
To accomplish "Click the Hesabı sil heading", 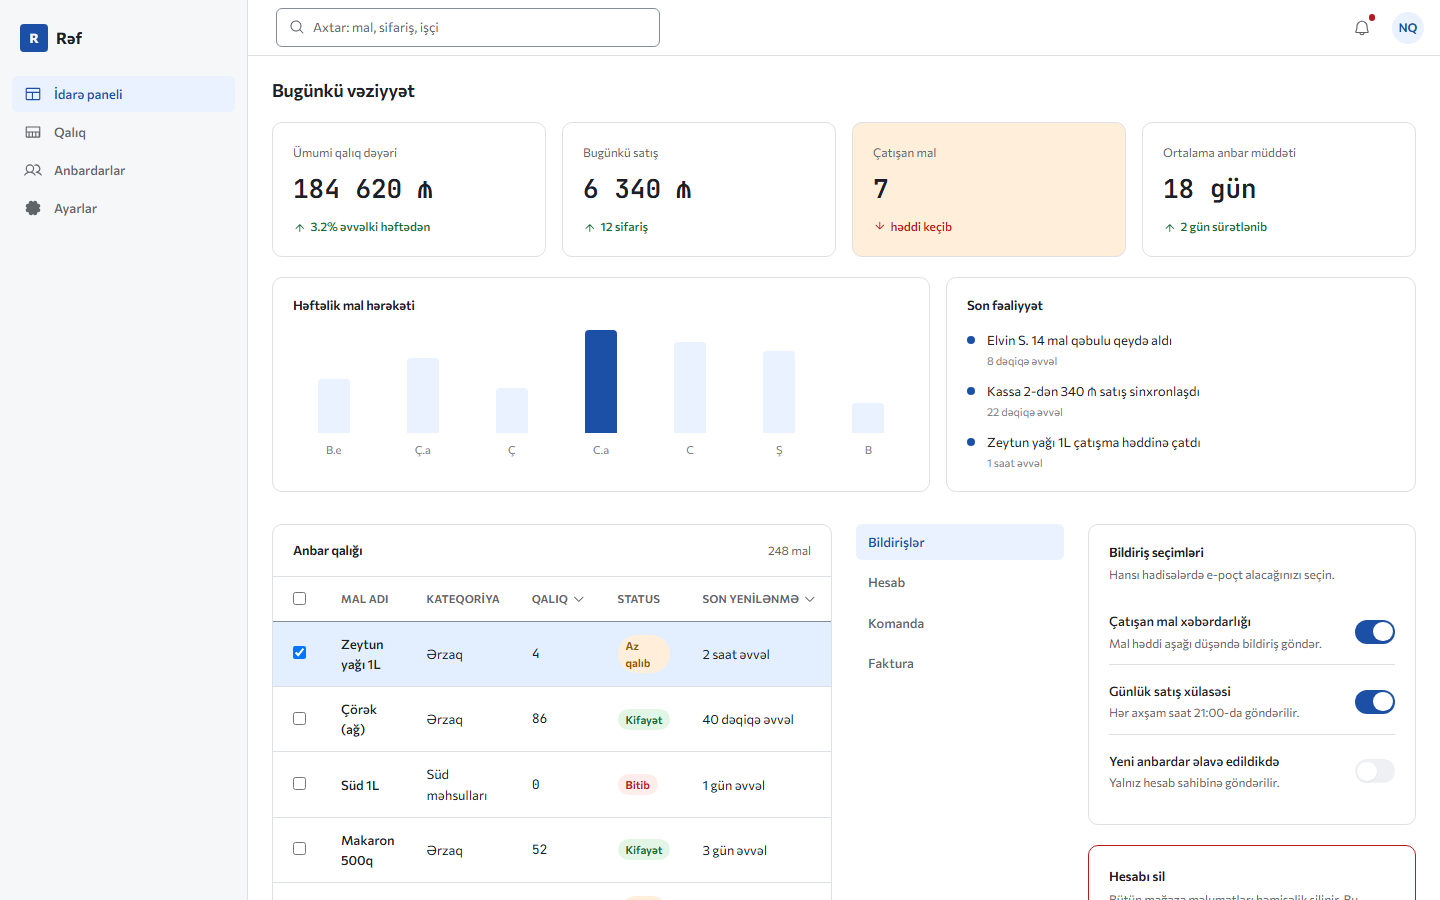I will (x=1137, y=876).
